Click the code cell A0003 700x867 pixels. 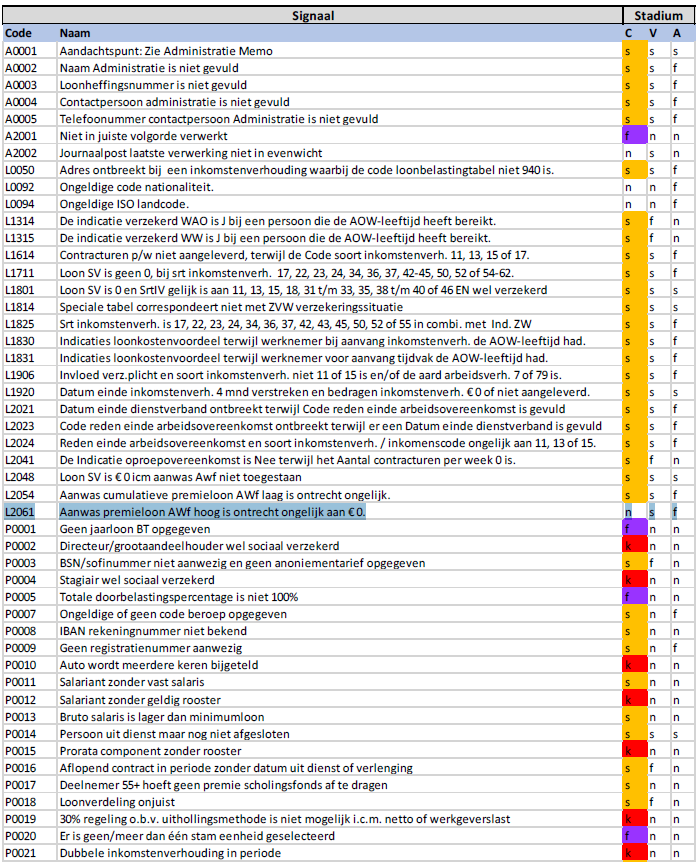pyautogui.click(x=30, y=85)
